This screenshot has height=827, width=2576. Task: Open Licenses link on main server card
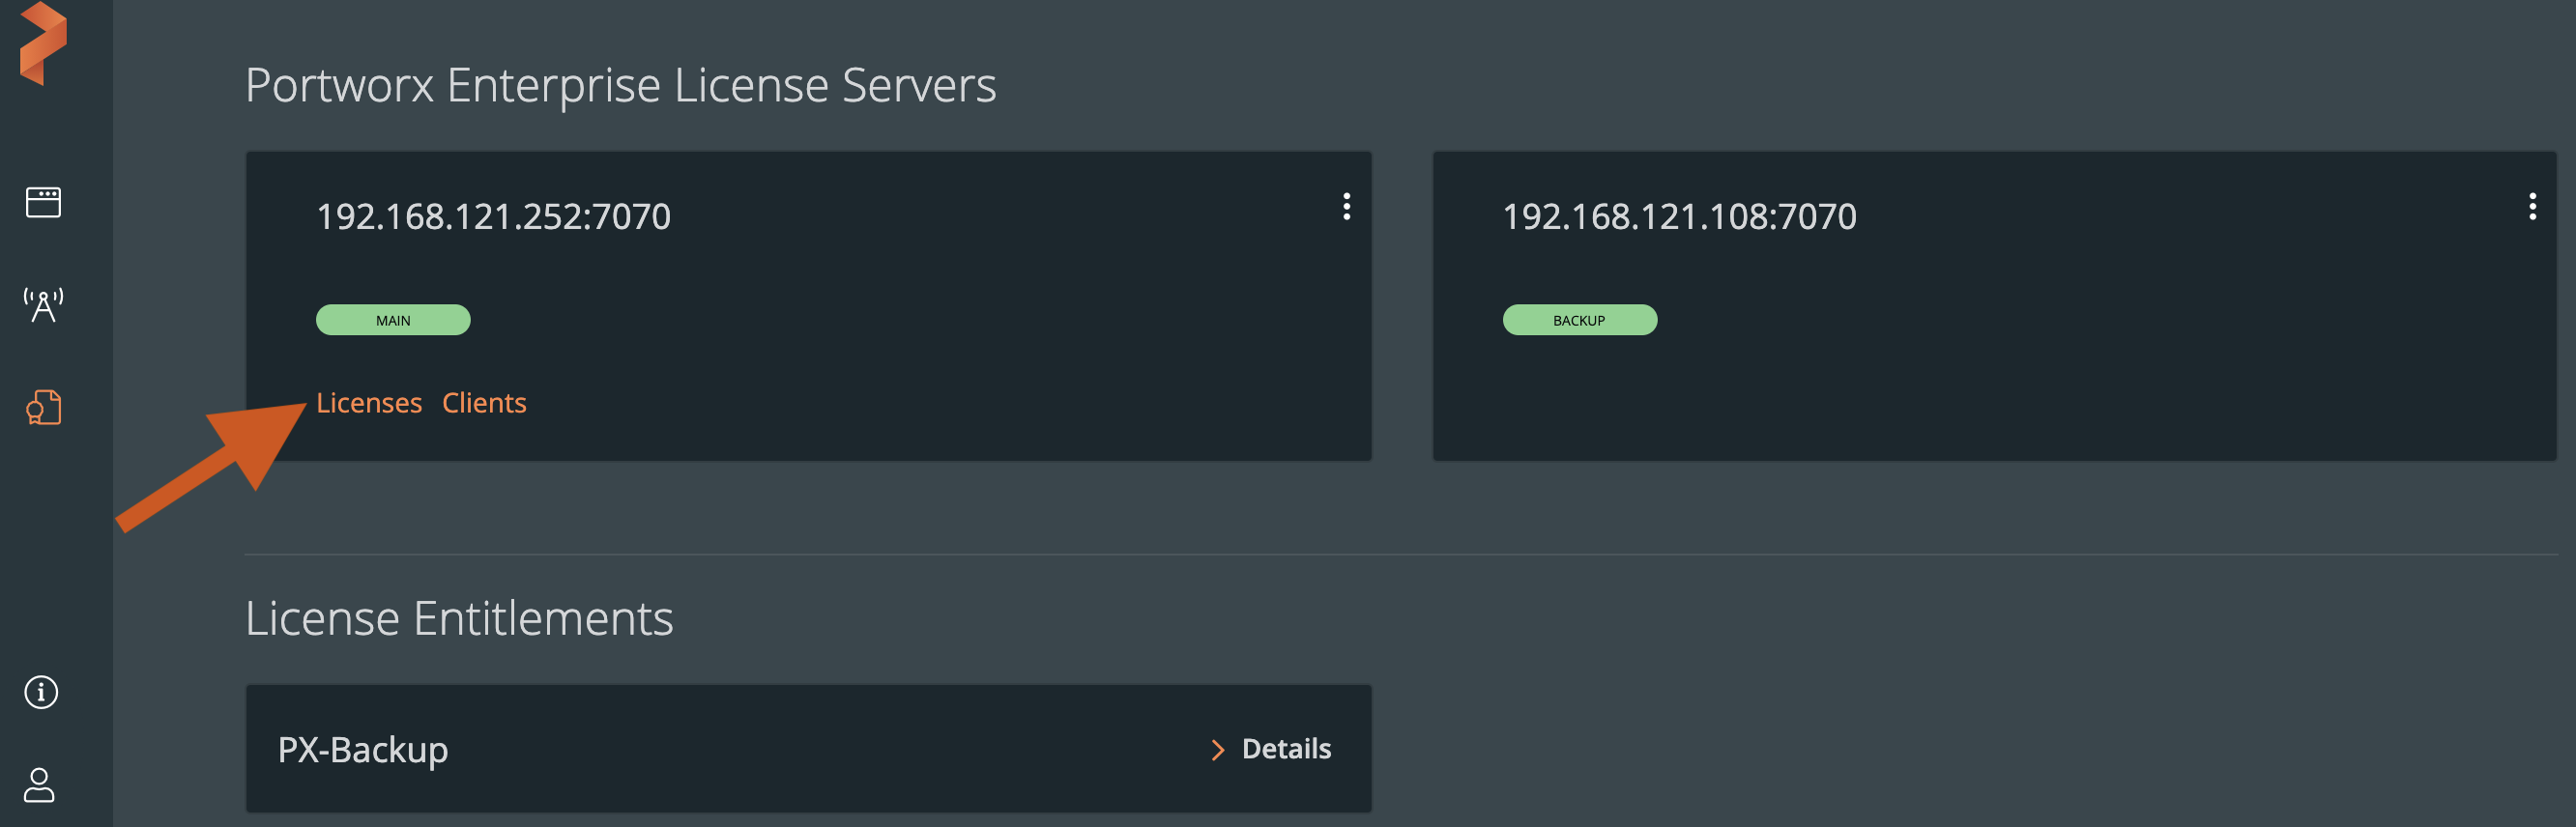(369, 403)
